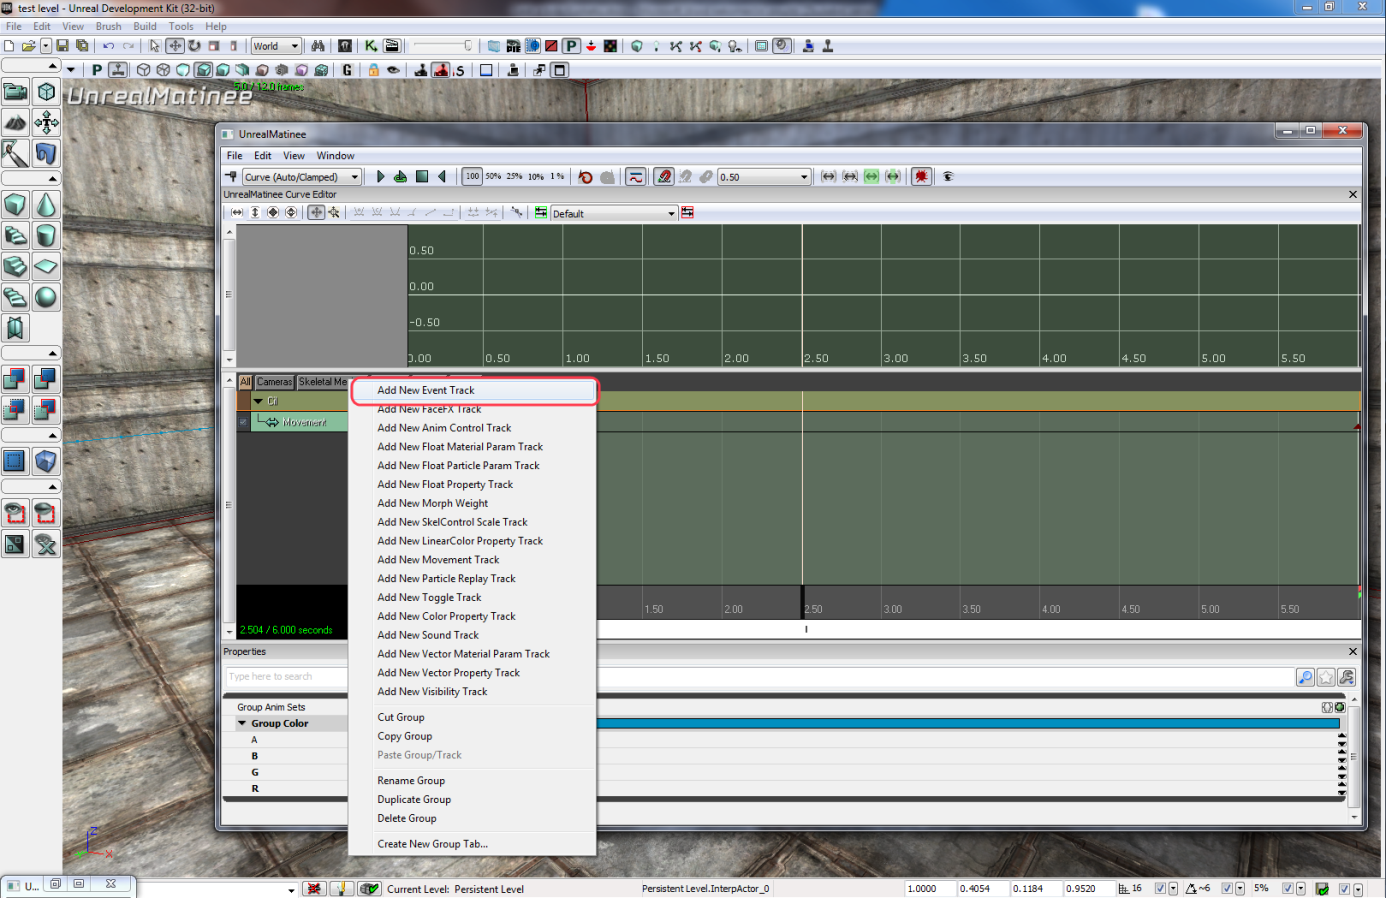Set playback speed to 25%

(x=514, y=177)
